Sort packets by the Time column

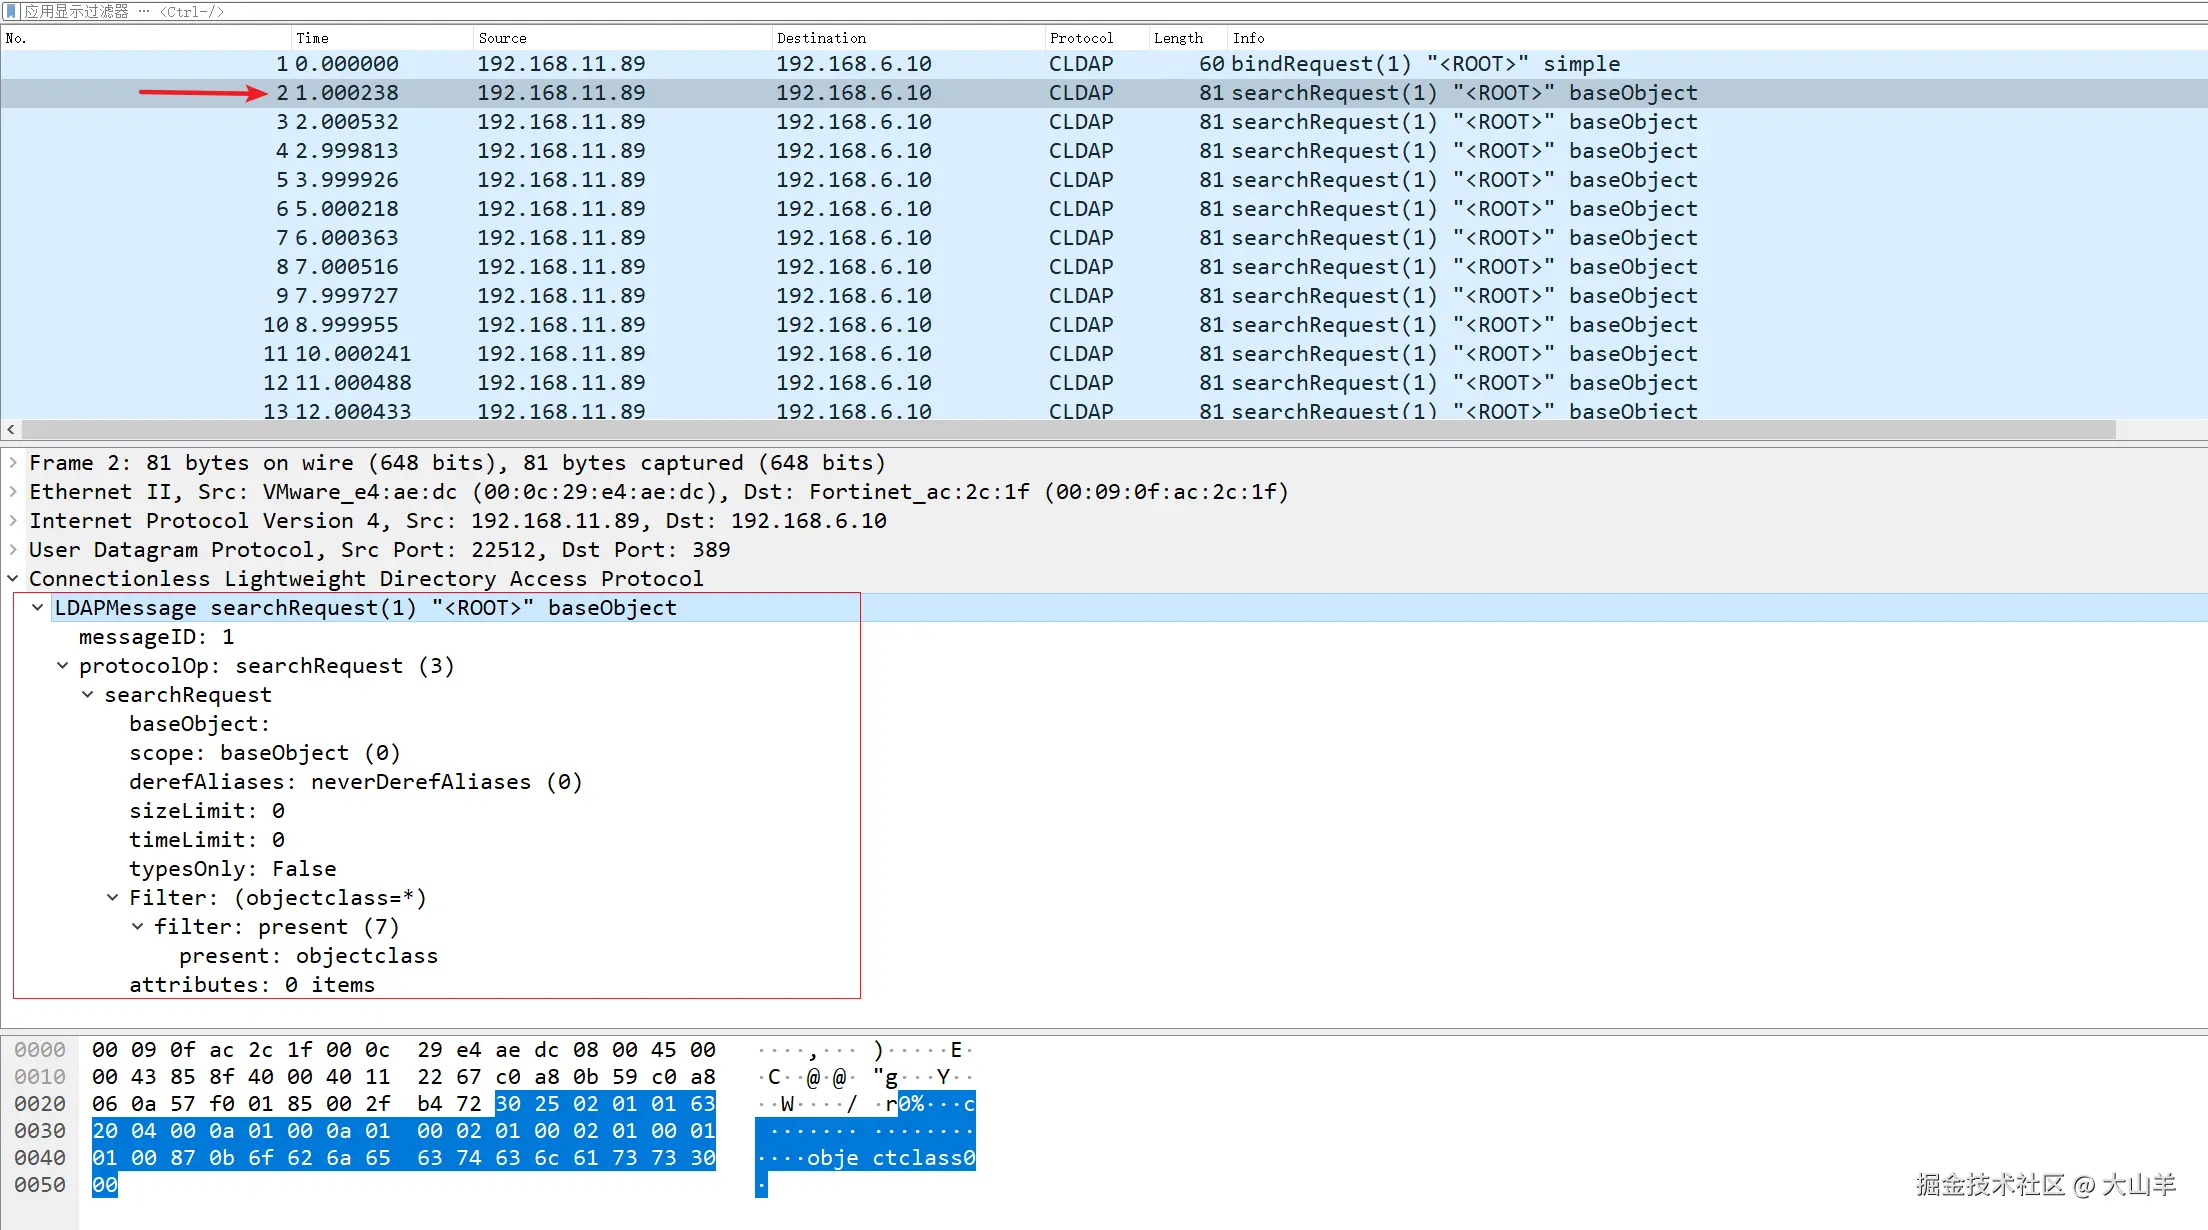(x=312, y=38)
